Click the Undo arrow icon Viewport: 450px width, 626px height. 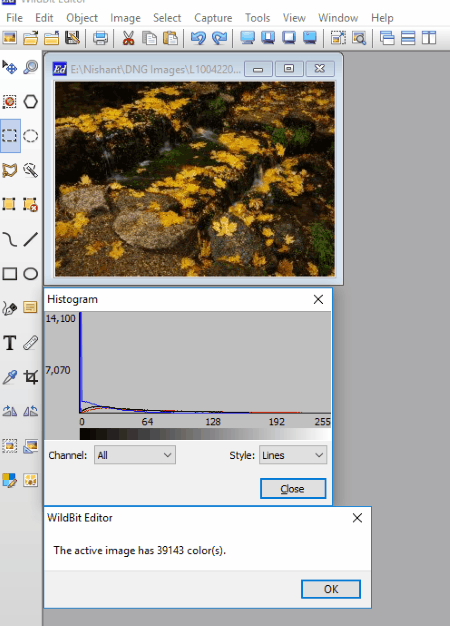point(198,38)
